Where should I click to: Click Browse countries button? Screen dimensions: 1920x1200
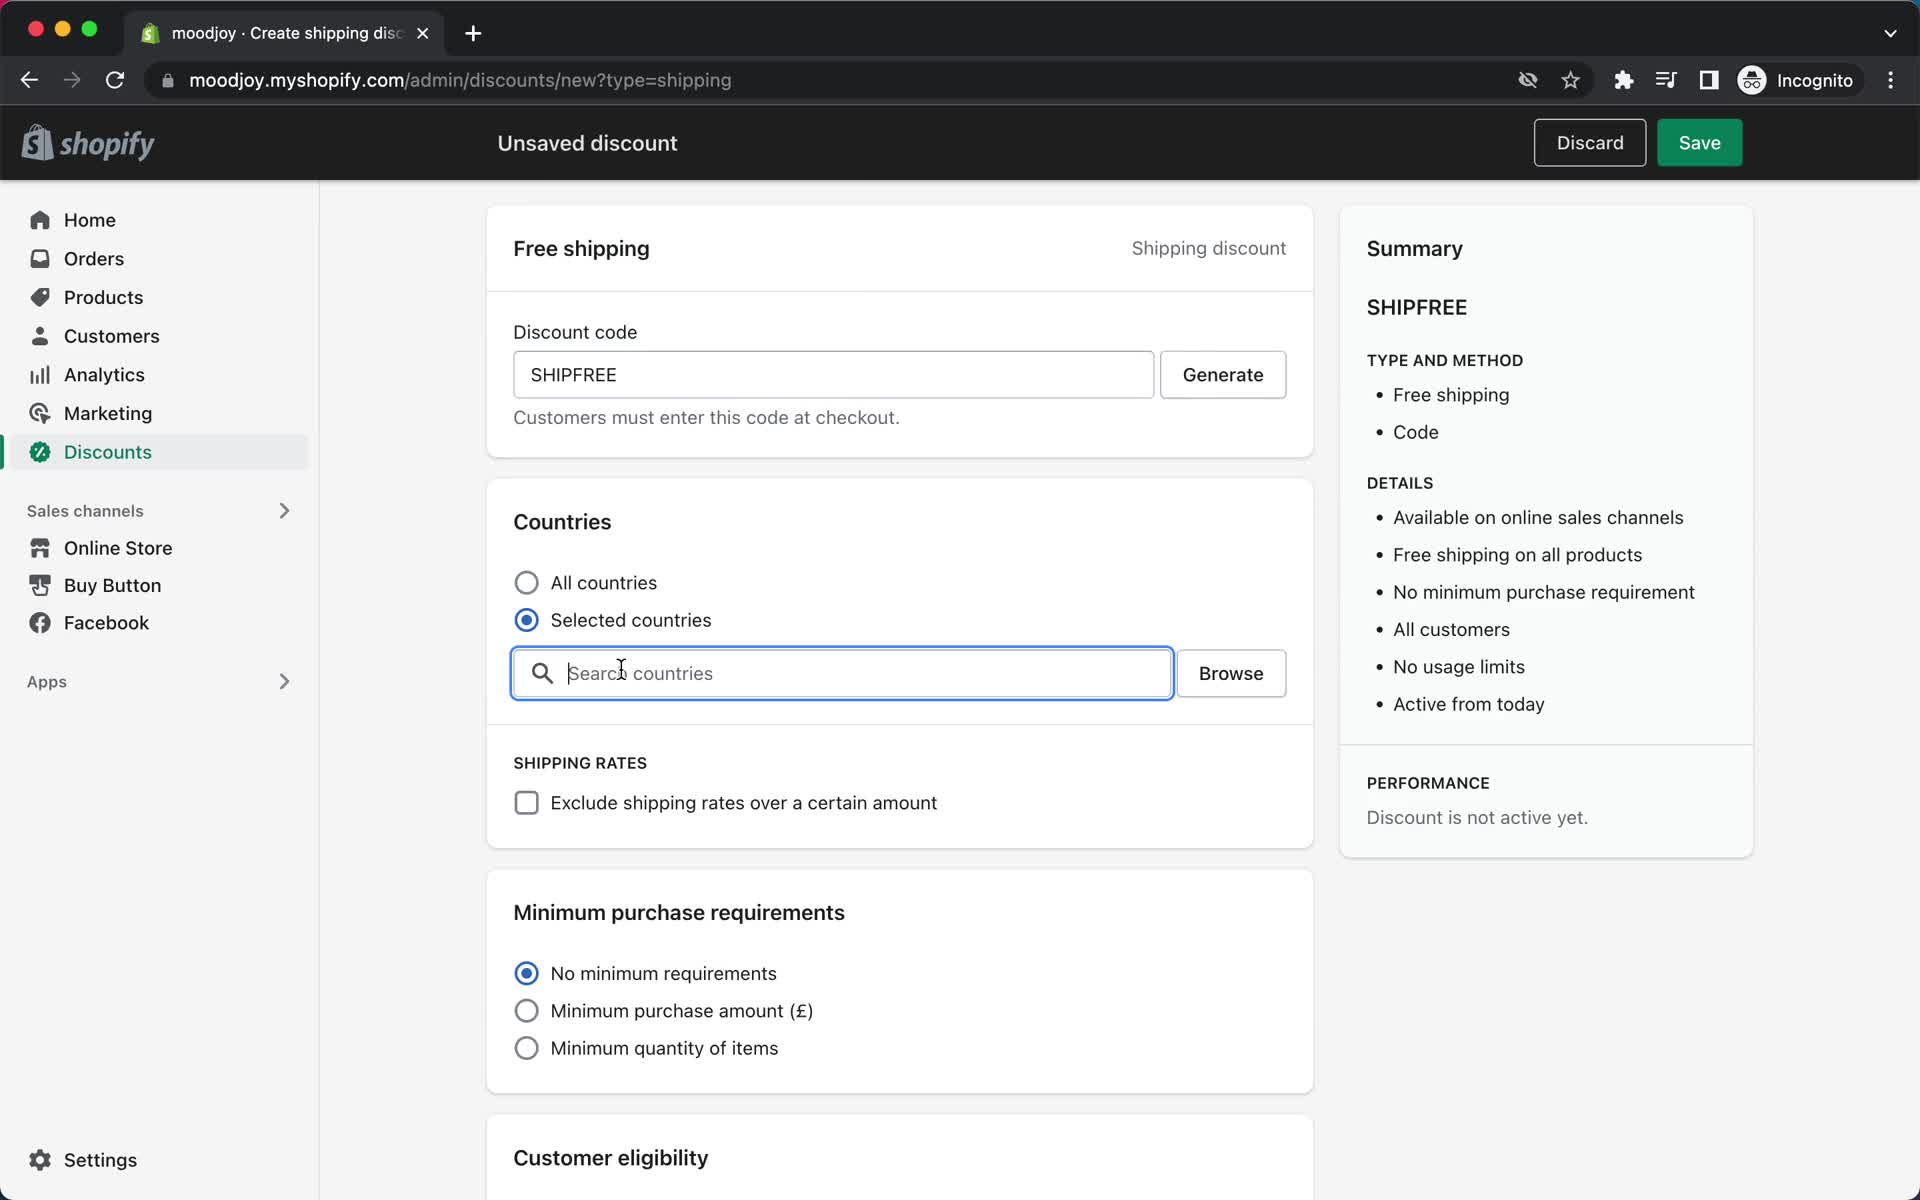(x=1230, y=673)
